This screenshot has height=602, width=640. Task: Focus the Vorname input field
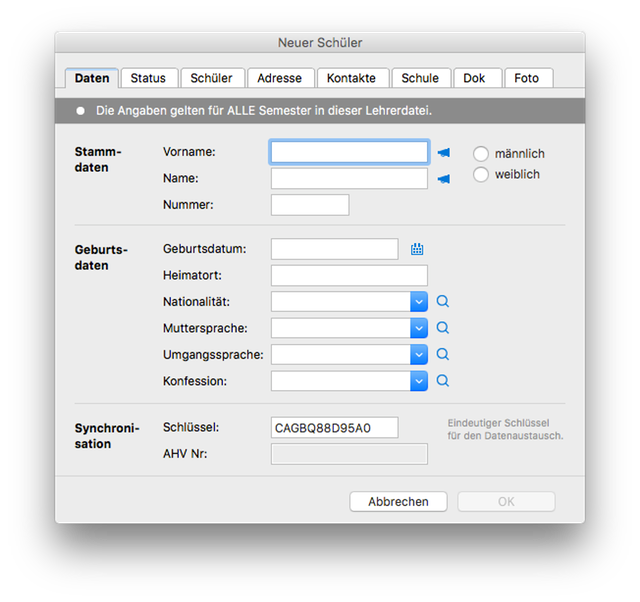coord(349,152)
